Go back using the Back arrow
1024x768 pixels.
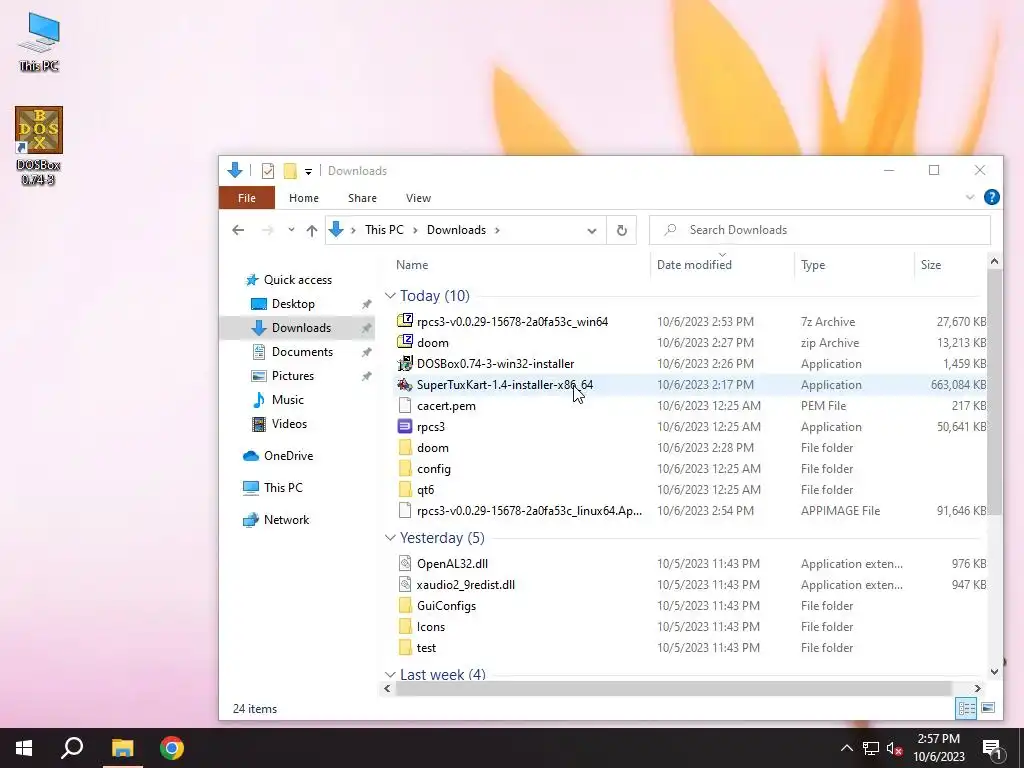coord(238,230)
